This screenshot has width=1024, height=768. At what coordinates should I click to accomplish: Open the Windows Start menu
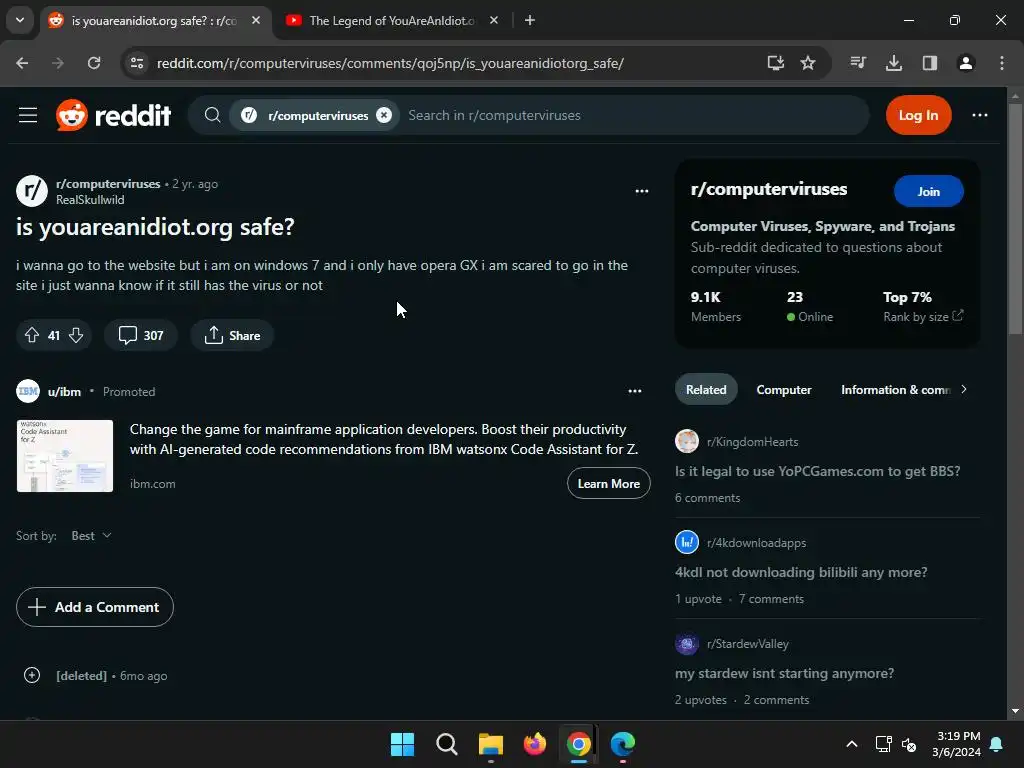click(x=402, y=744)
